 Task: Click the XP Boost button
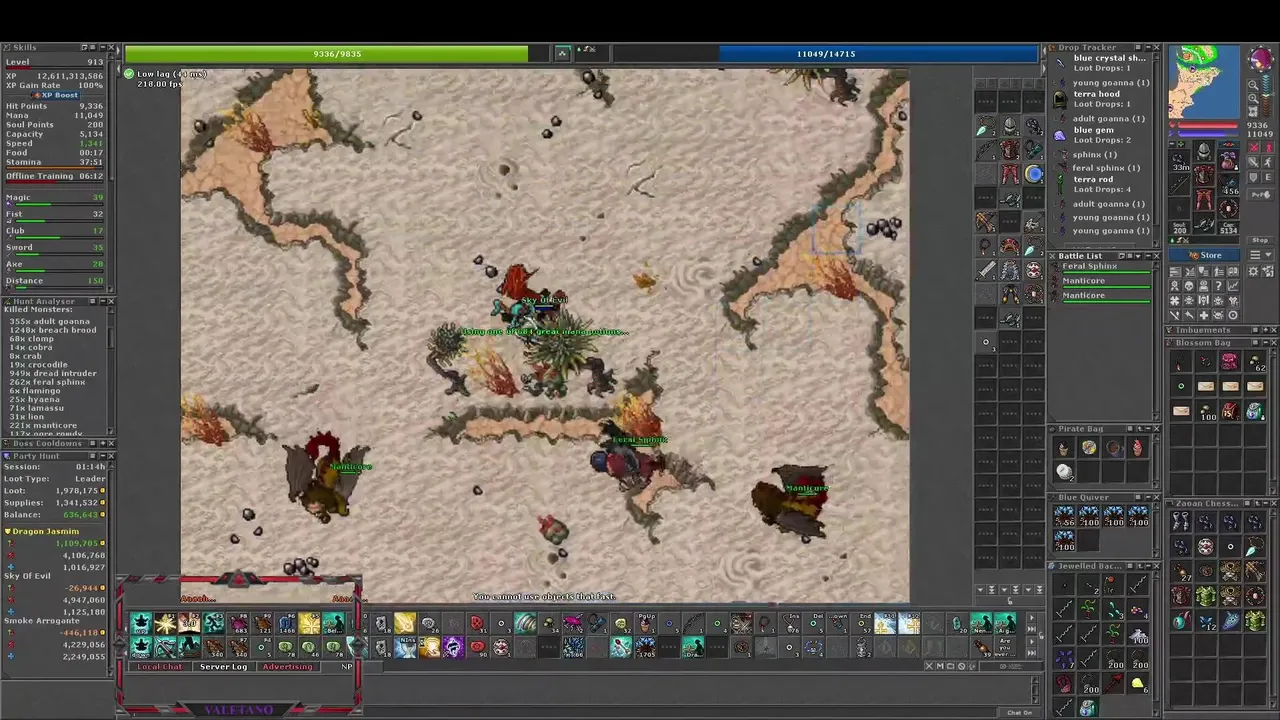57,95
